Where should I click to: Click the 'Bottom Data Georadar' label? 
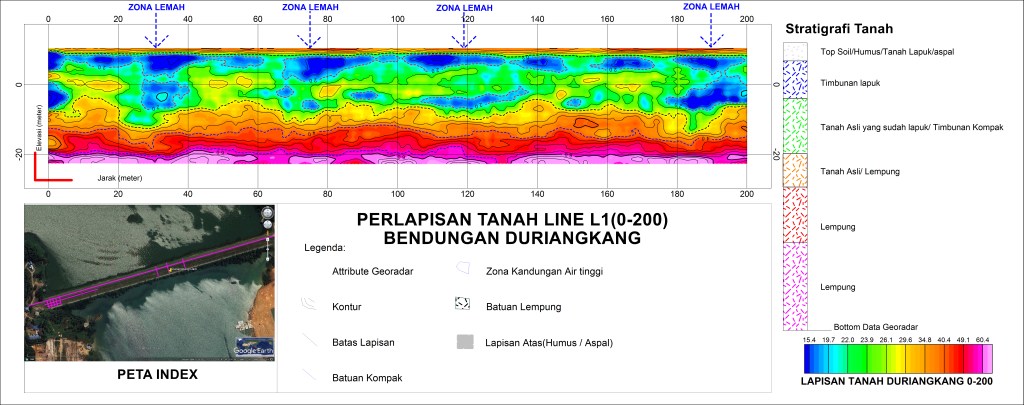(876, 326)
